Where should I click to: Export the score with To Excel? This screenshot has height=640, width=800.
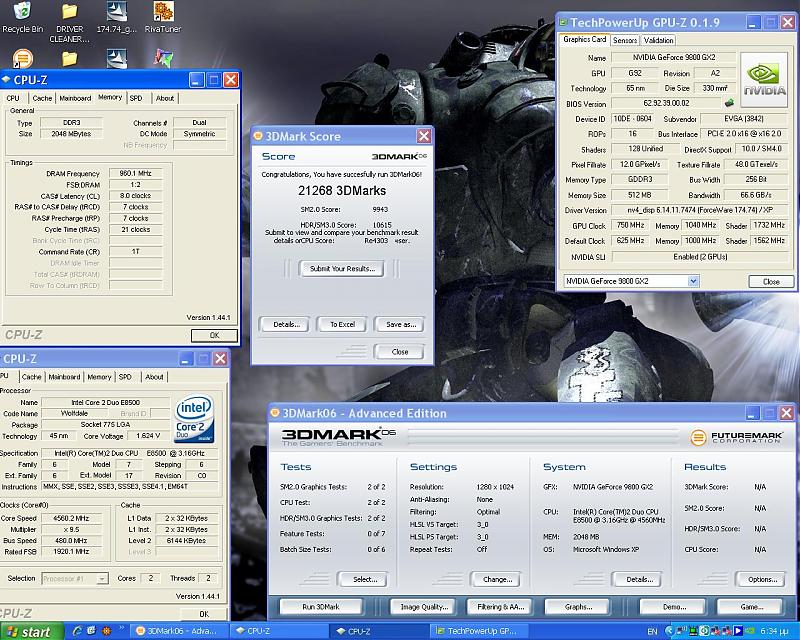(342, 324)
